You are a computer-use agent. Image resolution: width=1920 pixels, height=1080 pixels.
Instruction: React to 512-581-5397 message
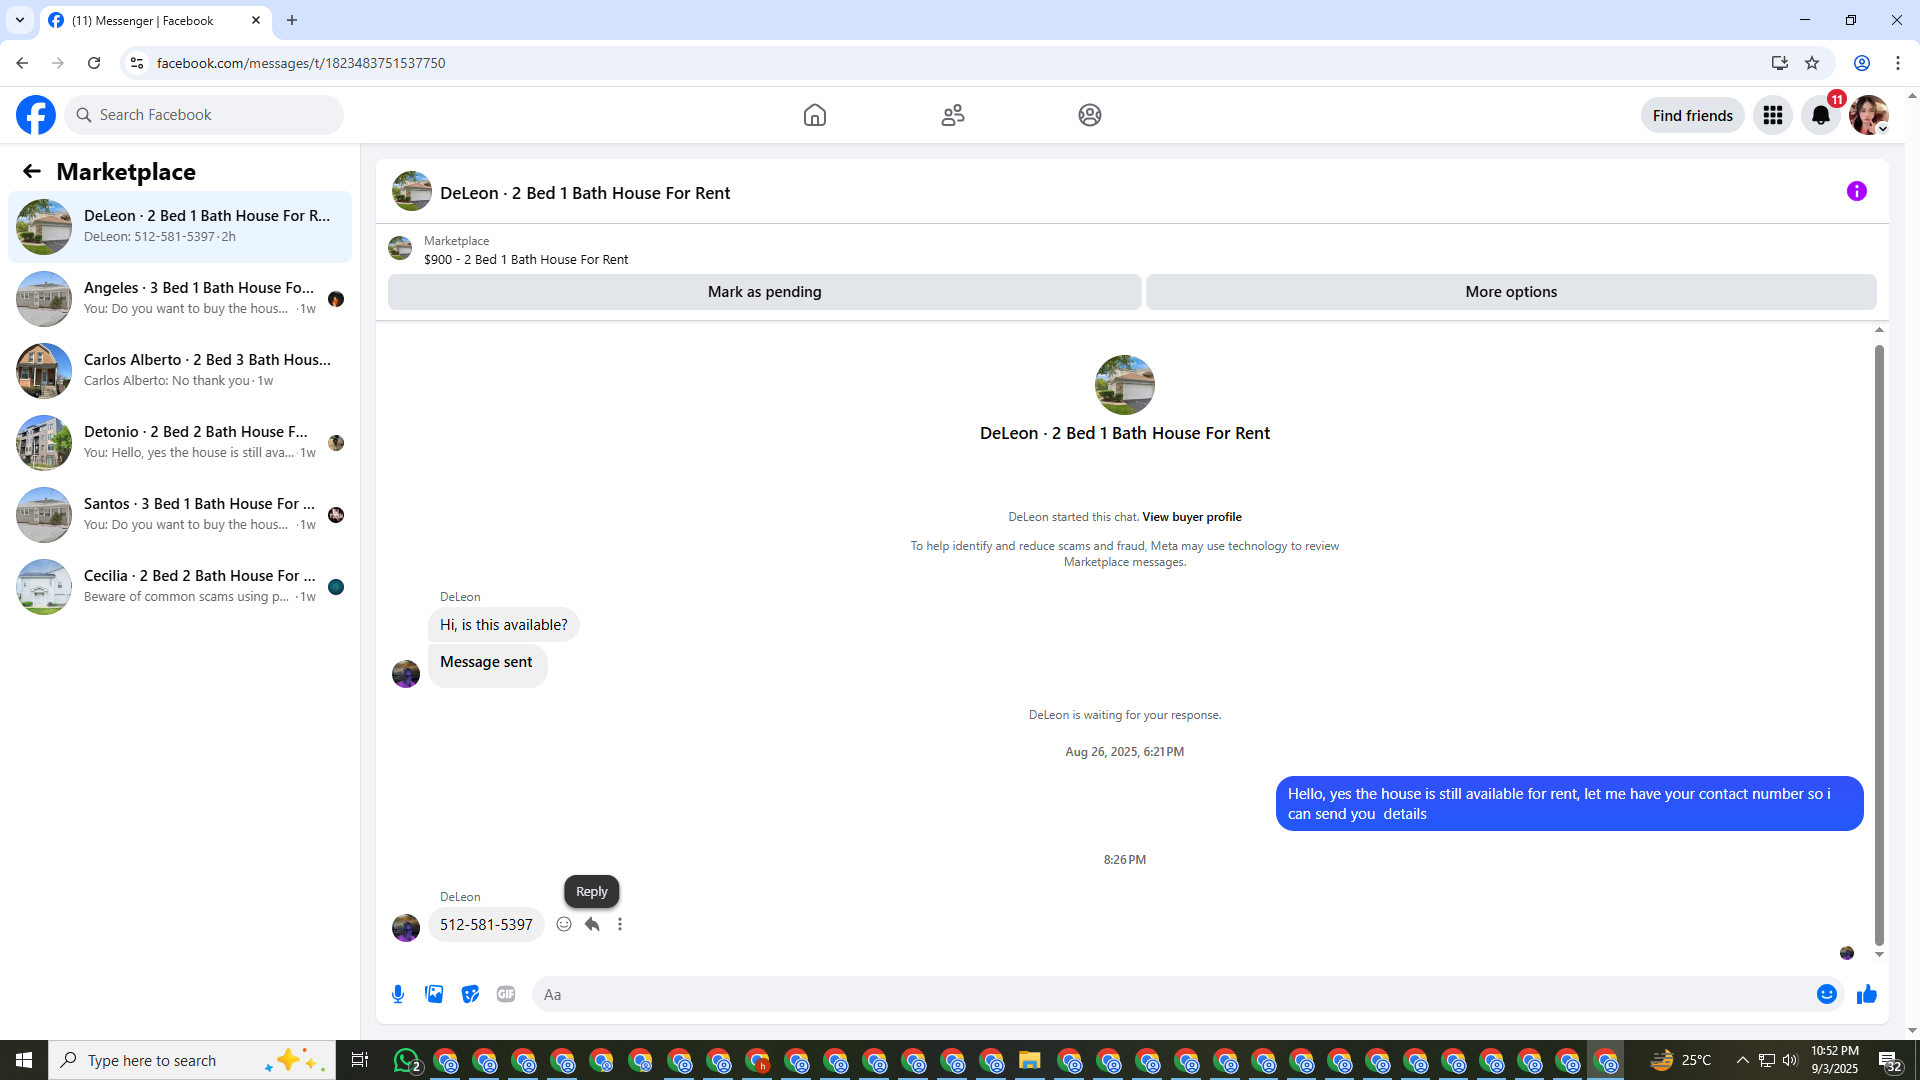(564, 924)
